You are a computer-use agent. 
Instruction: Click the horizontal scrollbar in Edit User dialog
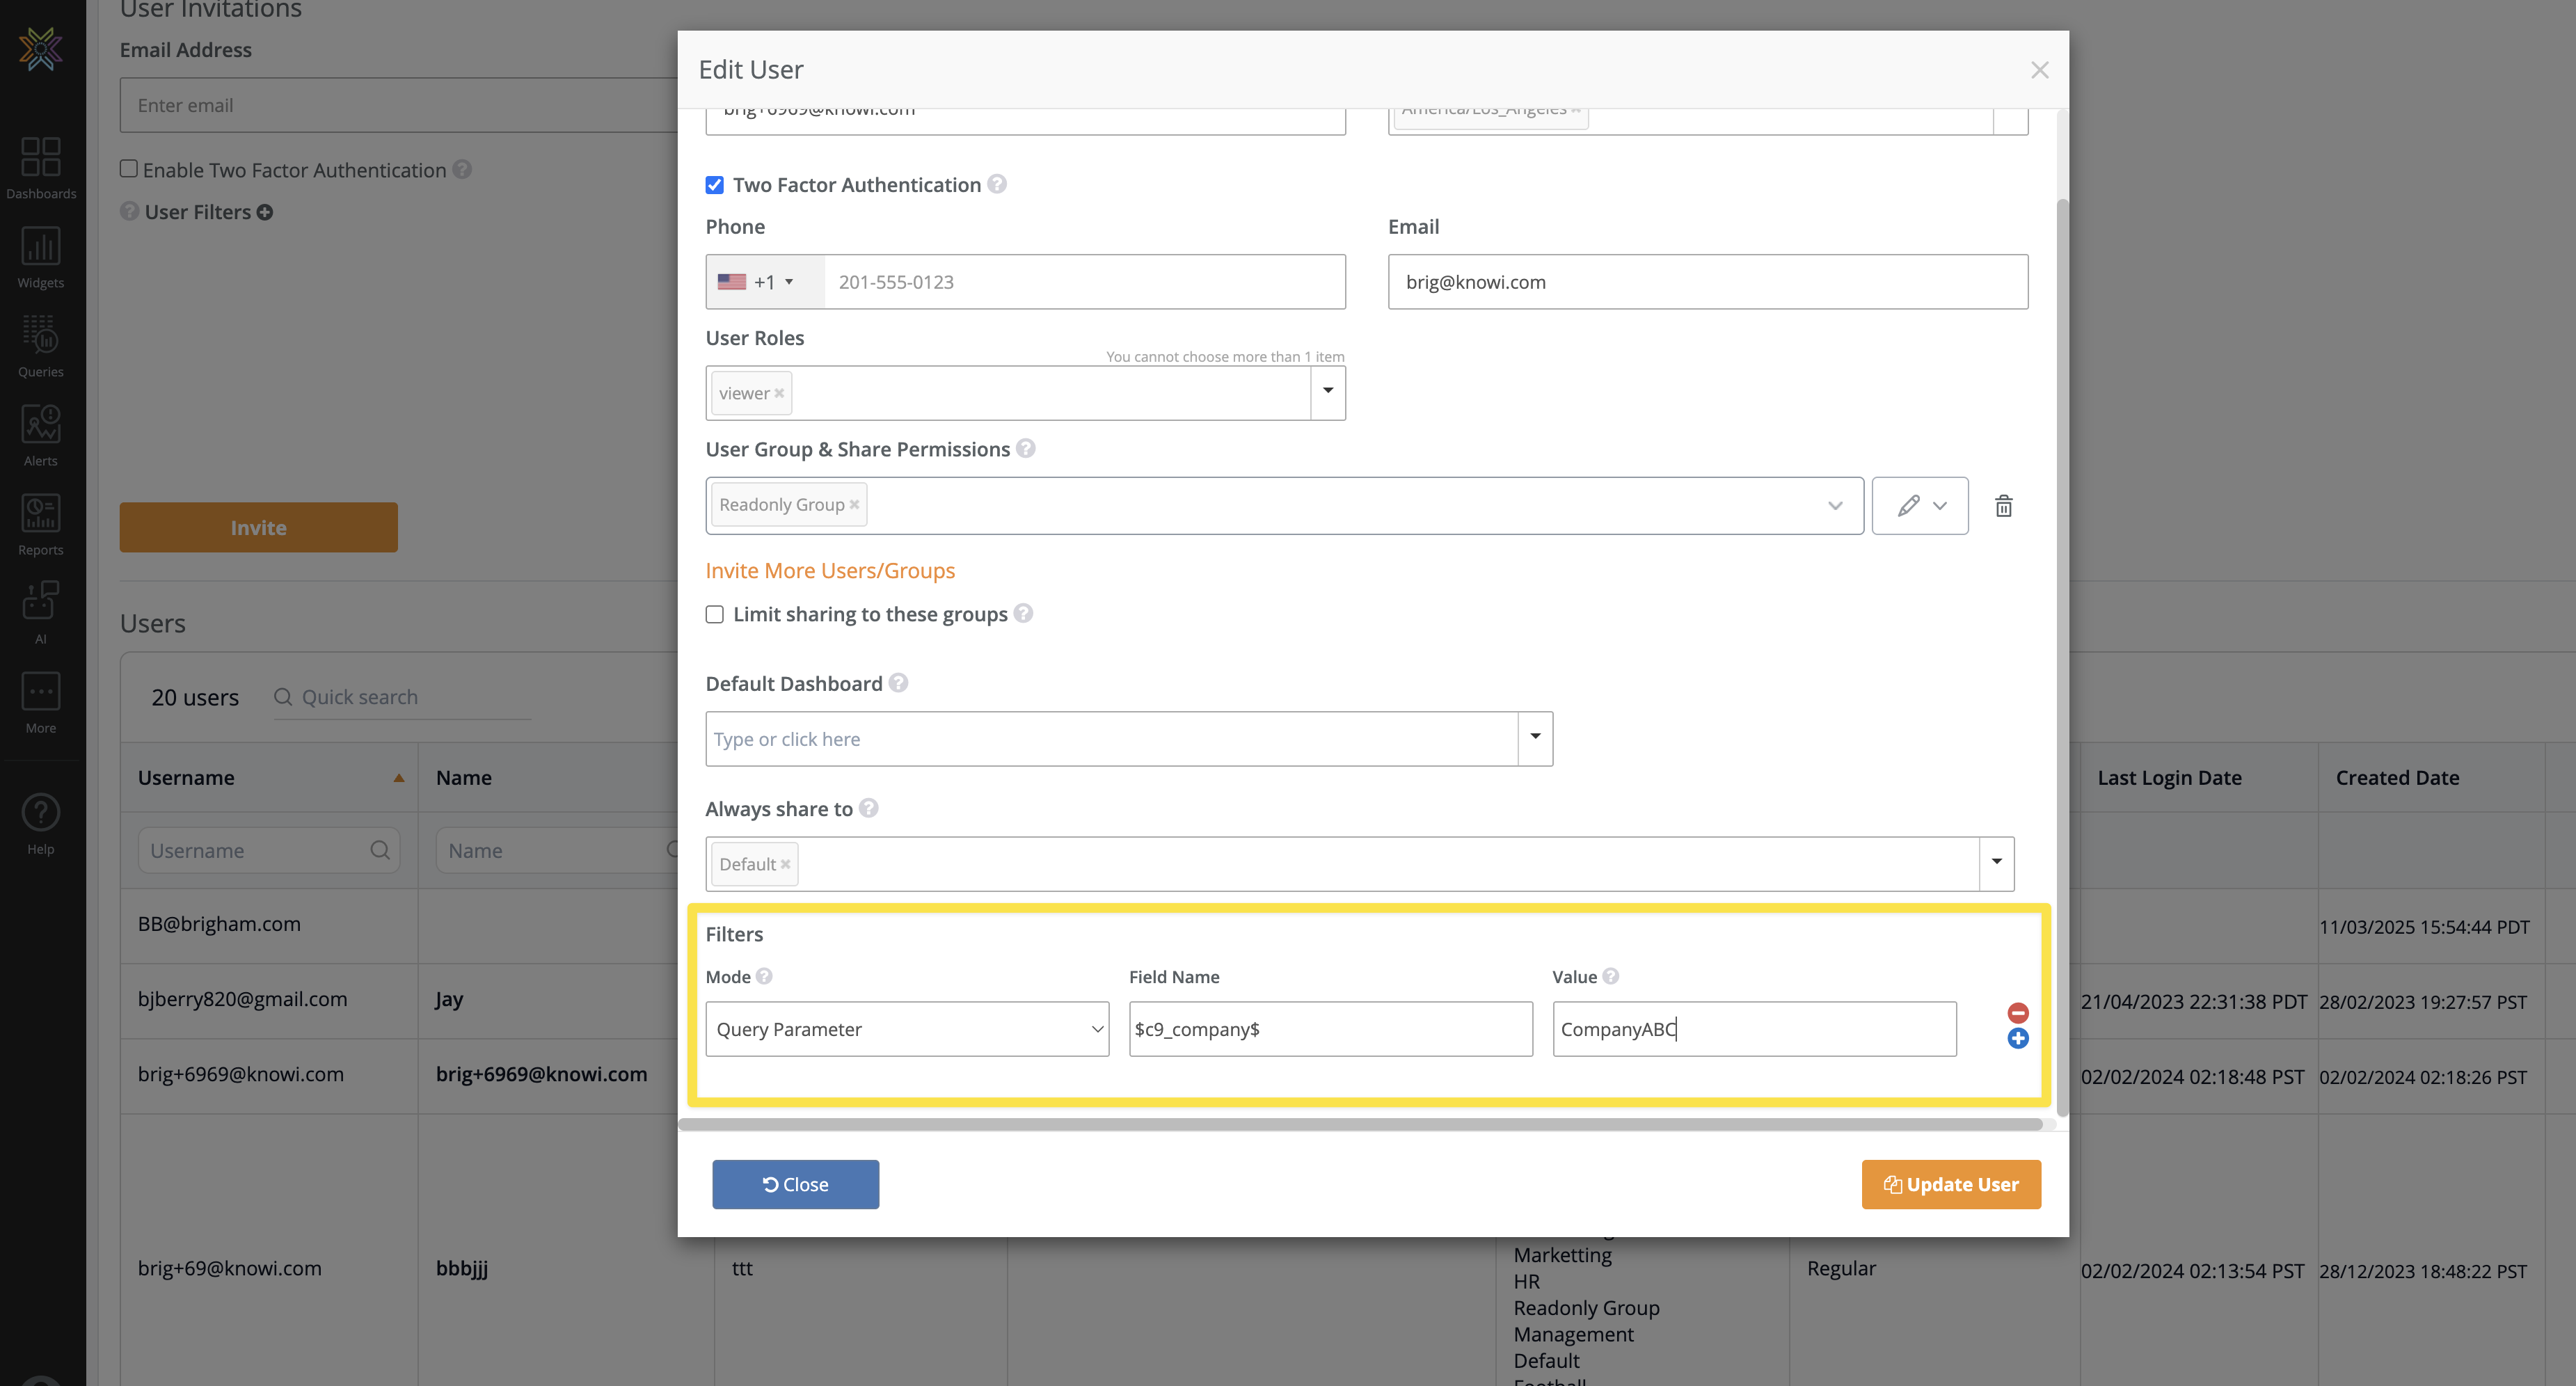coord(1360,1124)
